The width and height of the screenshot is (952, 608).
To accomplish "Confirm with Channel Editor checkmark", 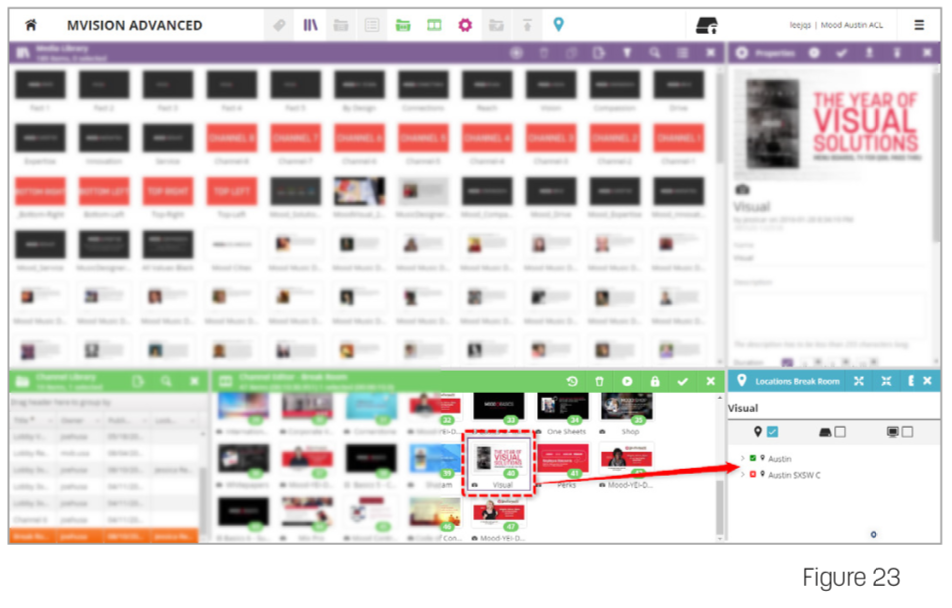I will [682, 381].
